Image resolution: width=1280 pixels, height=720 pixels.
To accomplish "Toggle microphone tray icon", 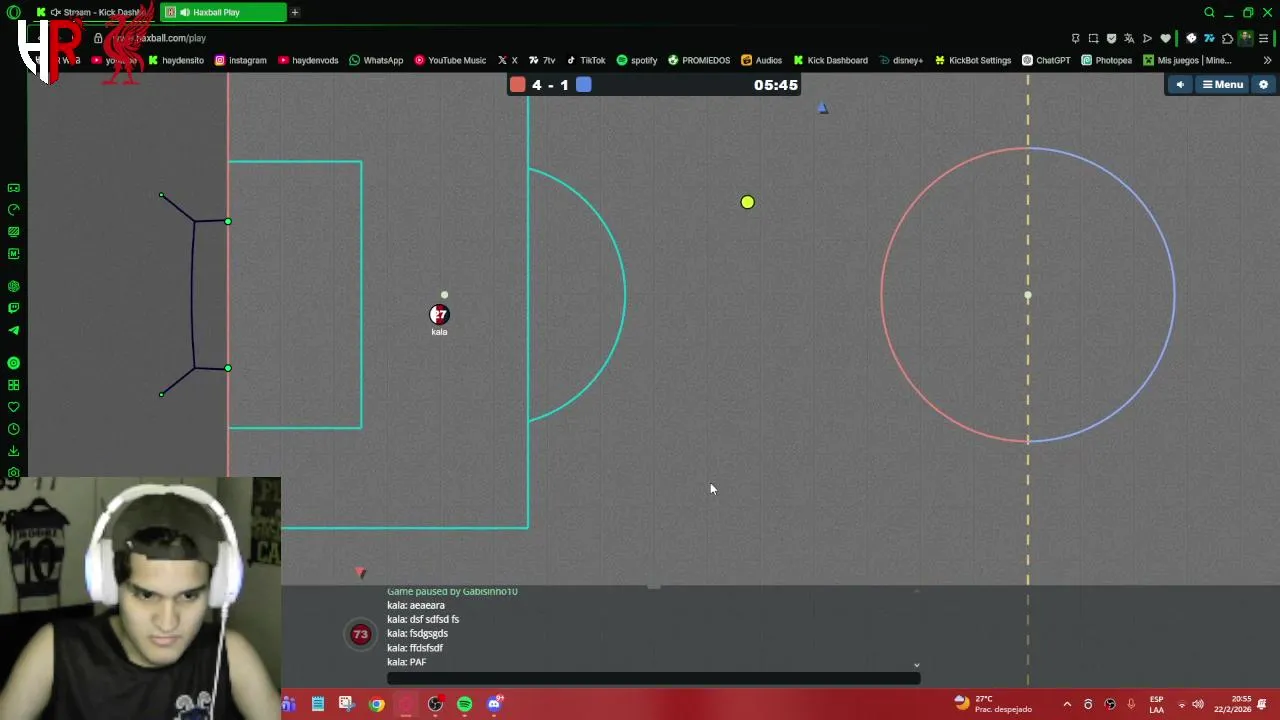I will click(x=1131, y=704).
